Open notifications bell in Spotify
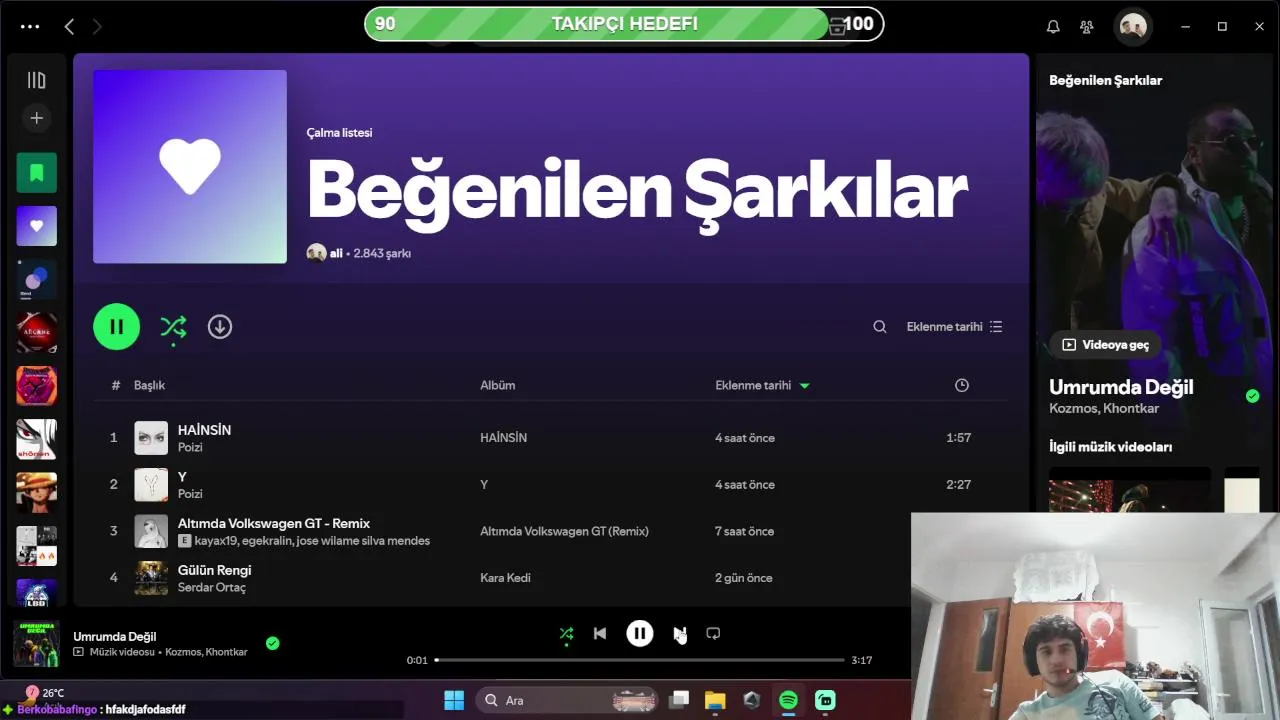Image resolution: width=1280 pixels, height=720 pixels. tap(1053, 27)
